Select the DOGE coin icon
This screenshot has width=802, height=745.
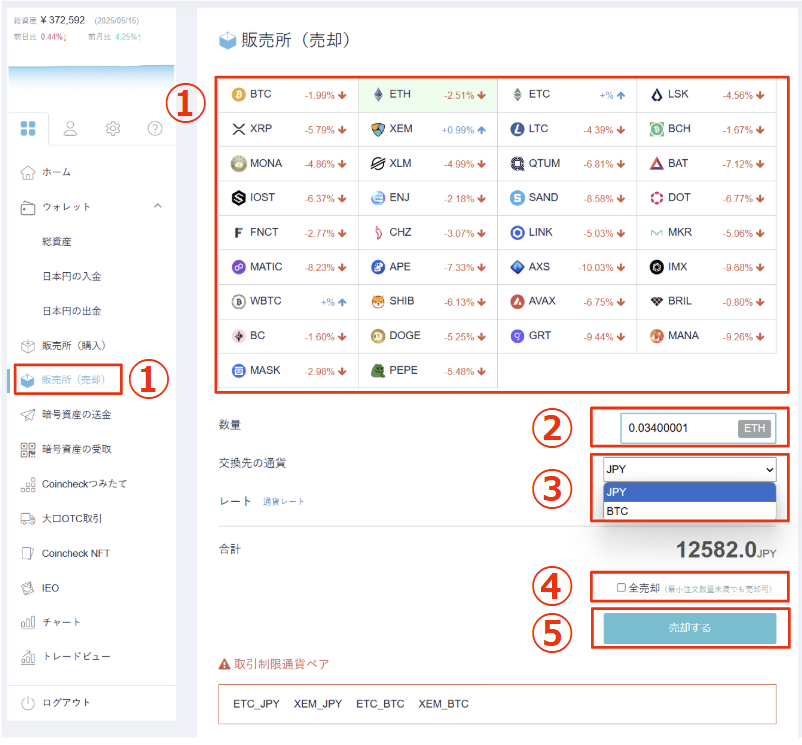click(377, 336)
